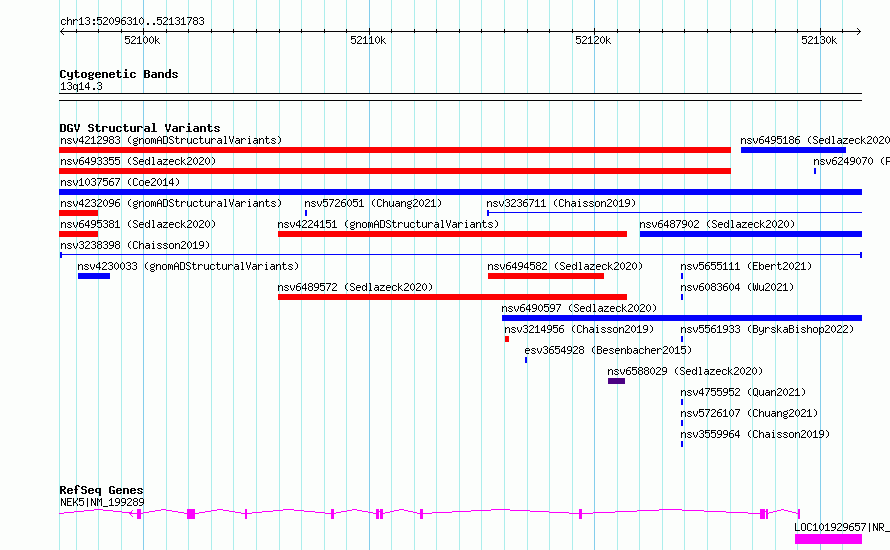Viewport: 890px width, 550px height.
Task: Click the magenta LOC101929657 gene bar
Action: click(828, 539)
